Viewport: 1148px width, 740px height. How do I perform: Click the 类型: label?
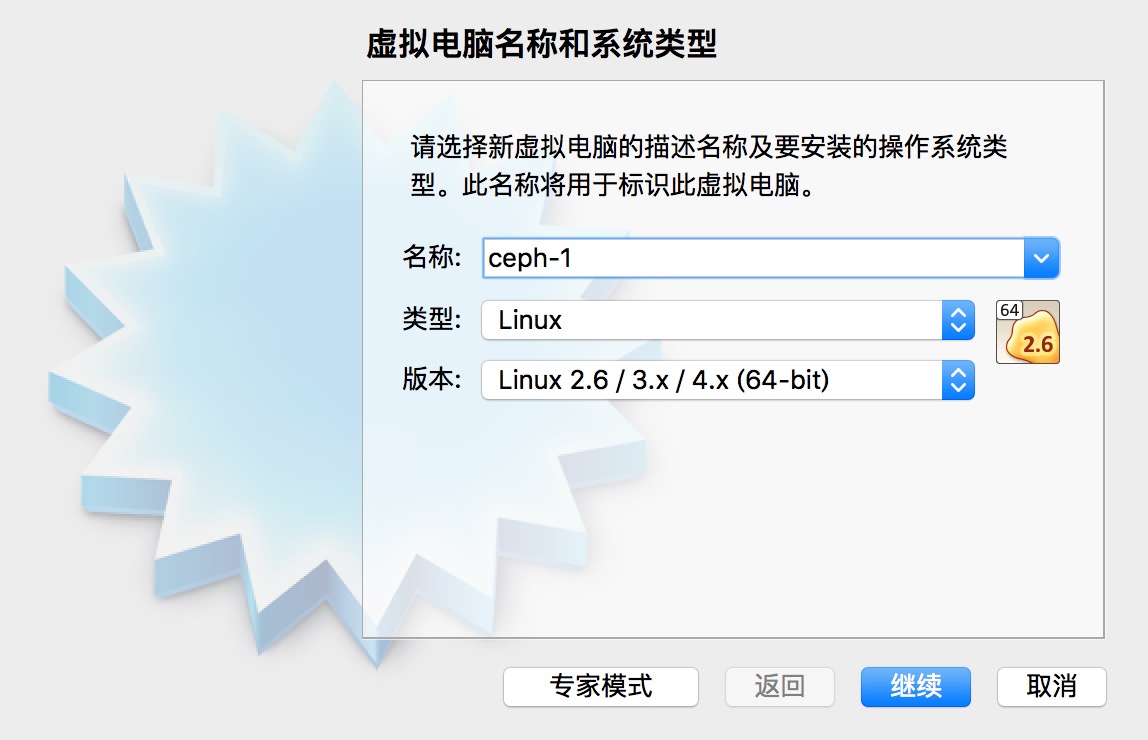click(x=432, y=319)
